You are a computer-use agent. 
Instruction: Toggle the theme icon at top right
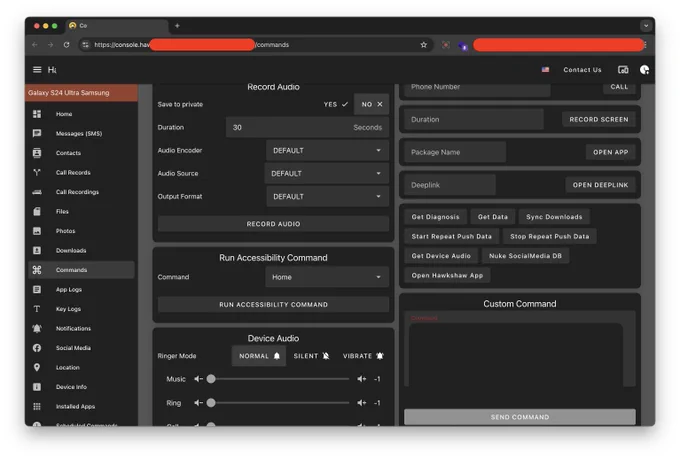coord(644,70)
